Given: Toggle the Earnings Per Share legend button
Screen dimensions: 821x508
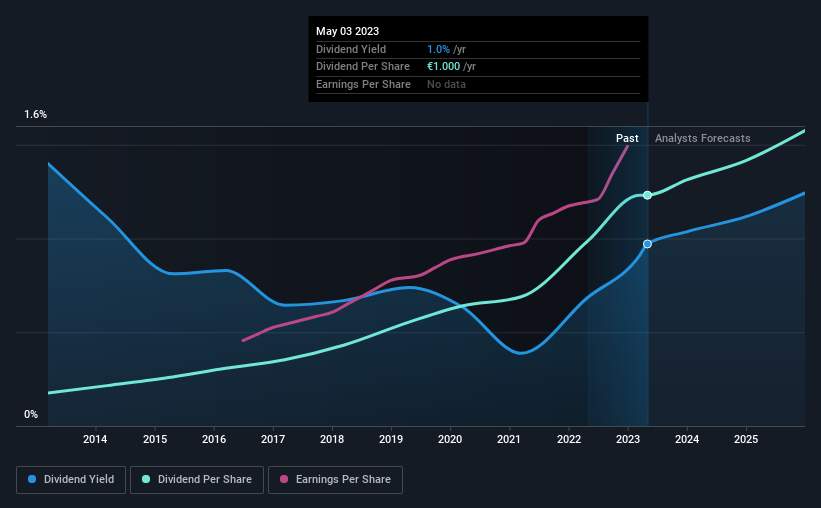Looking at the screenshot, I should [335, 480].
